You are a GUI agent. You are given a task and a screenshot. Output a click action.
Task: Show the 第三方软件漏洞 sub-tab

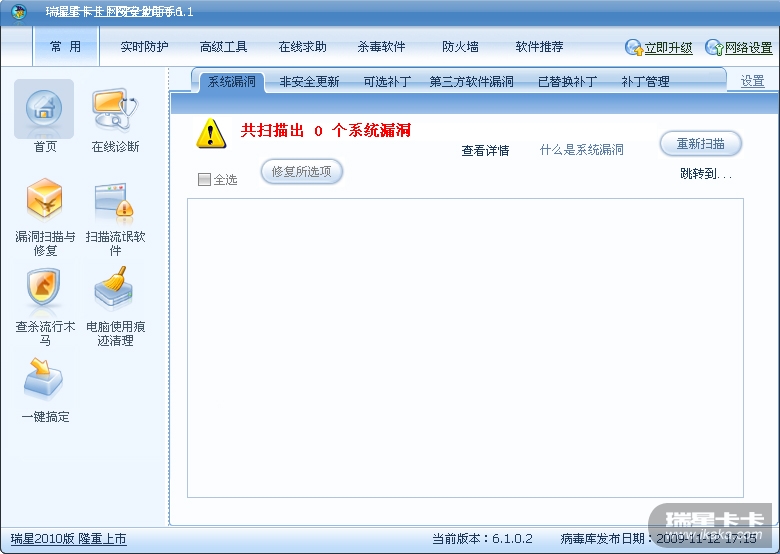[472, 82]
